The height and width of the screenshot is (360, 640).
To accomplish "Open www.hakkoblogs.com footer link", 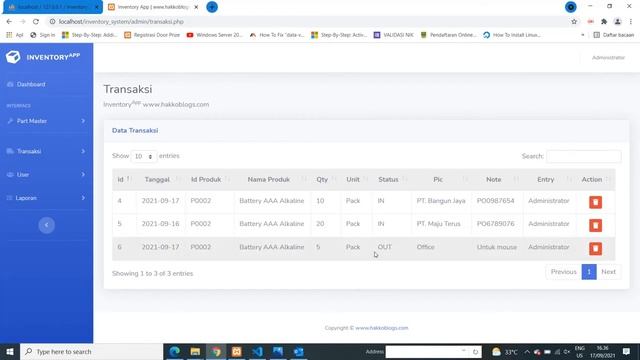I will point(382,328).
